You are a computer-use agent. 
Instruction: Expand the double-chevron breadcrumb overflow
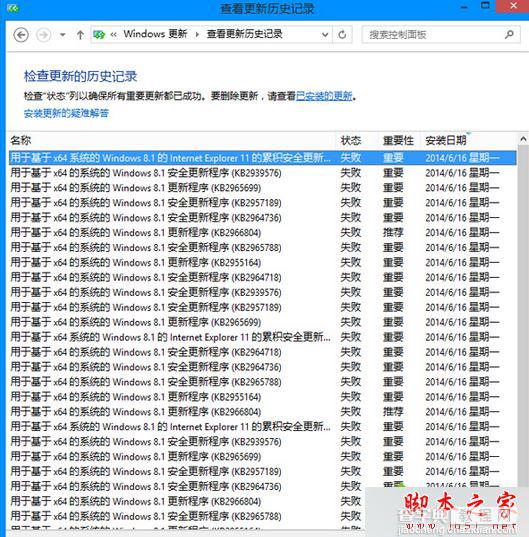pos(114,34)
